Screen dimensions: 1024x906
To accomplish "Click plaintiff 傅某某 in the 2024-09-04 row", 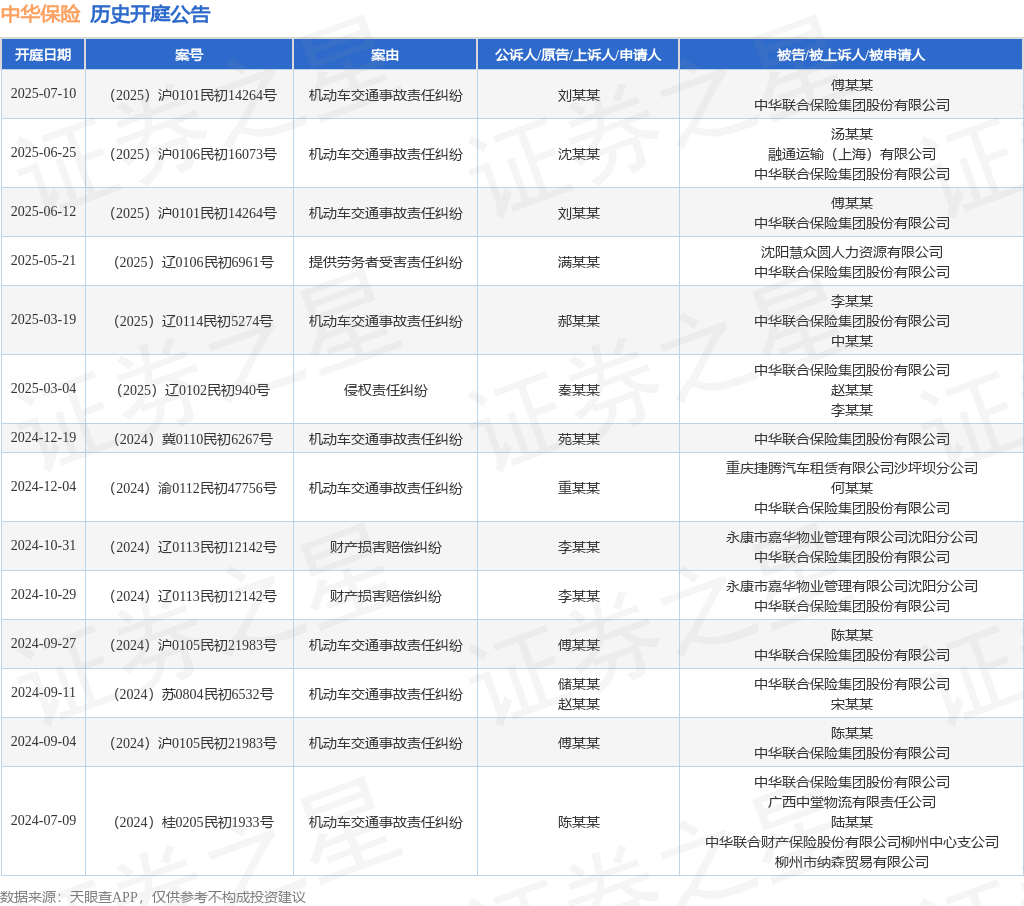I will pos(579,743).
